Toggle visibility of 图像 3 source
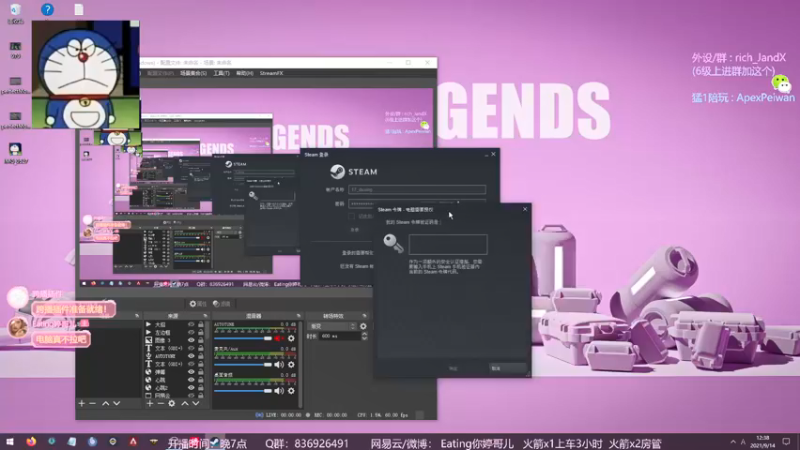 [191, 340]
